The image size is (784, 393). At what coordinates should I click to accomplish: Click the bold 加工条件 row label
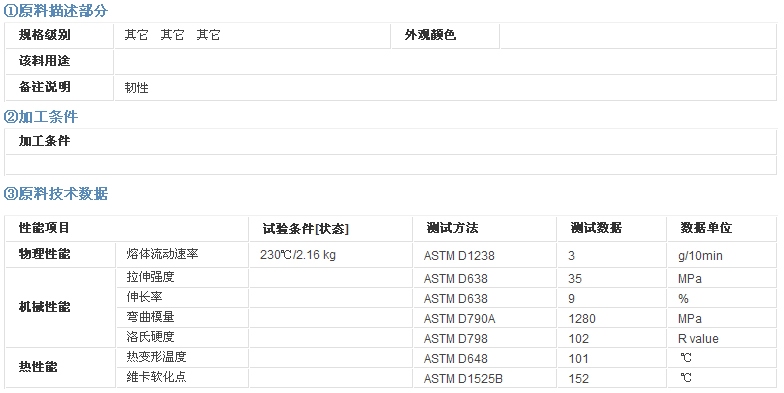pyautogui.click(x=44, y=141)
